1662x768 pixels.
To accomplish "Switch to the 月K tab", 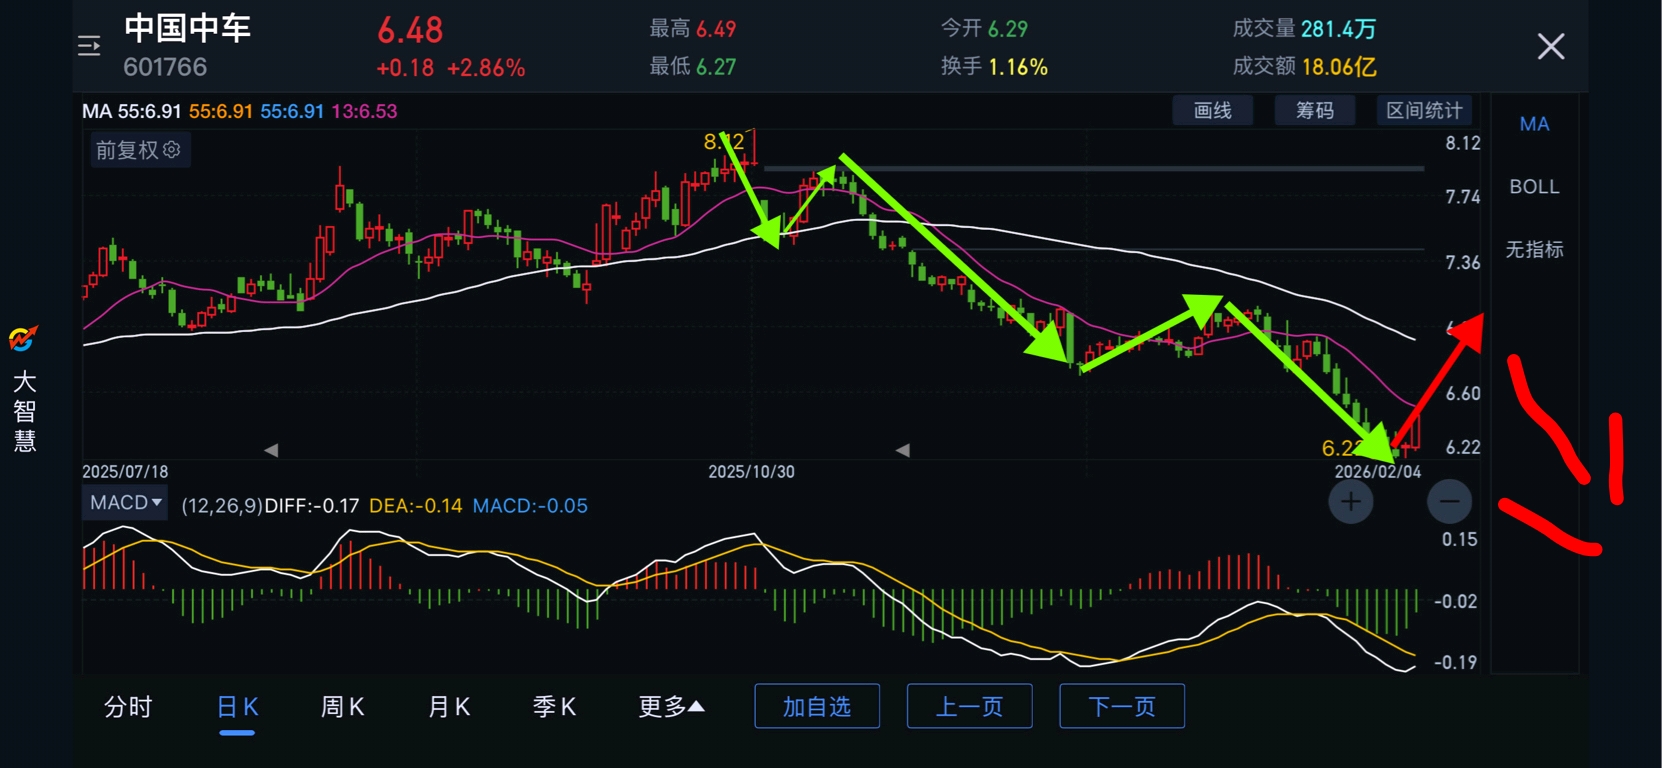I will 448,707.
